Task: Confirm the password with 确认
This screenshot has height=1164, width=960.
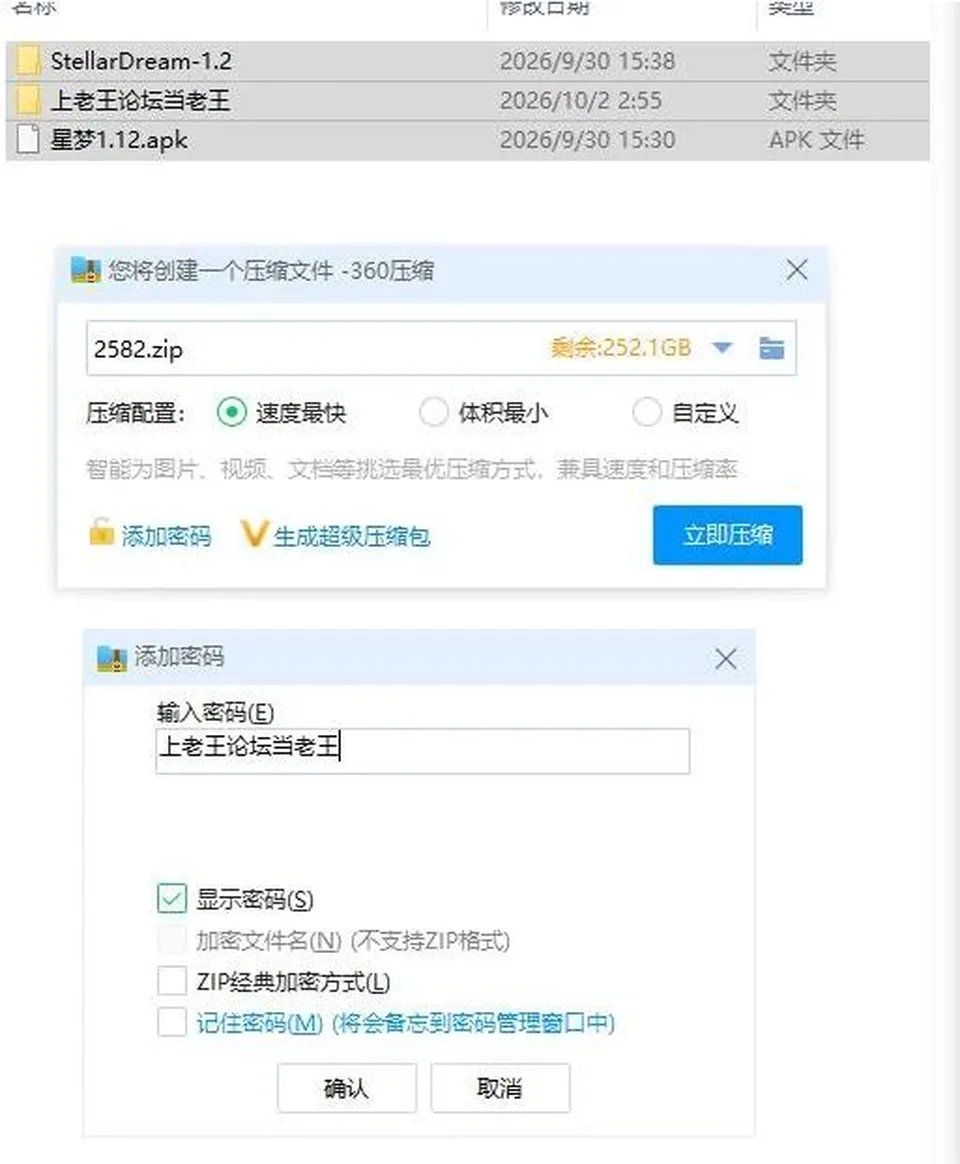Action: tap(347, 1088)
